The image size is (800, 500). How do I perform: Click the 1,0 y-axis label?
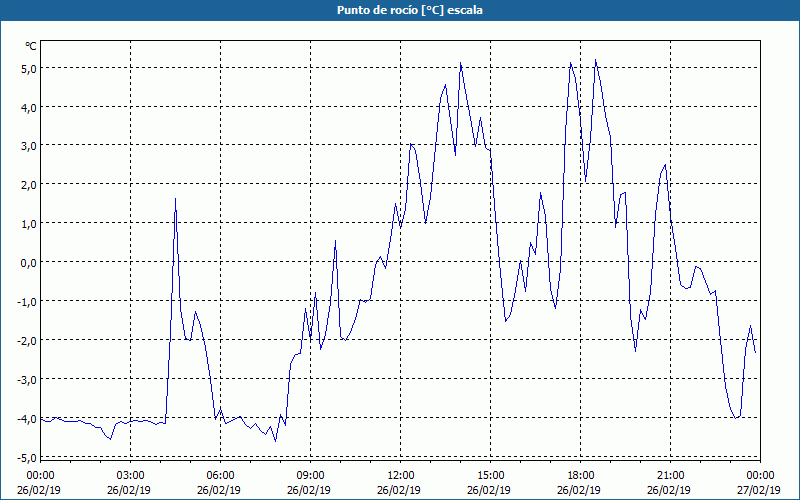28,224
